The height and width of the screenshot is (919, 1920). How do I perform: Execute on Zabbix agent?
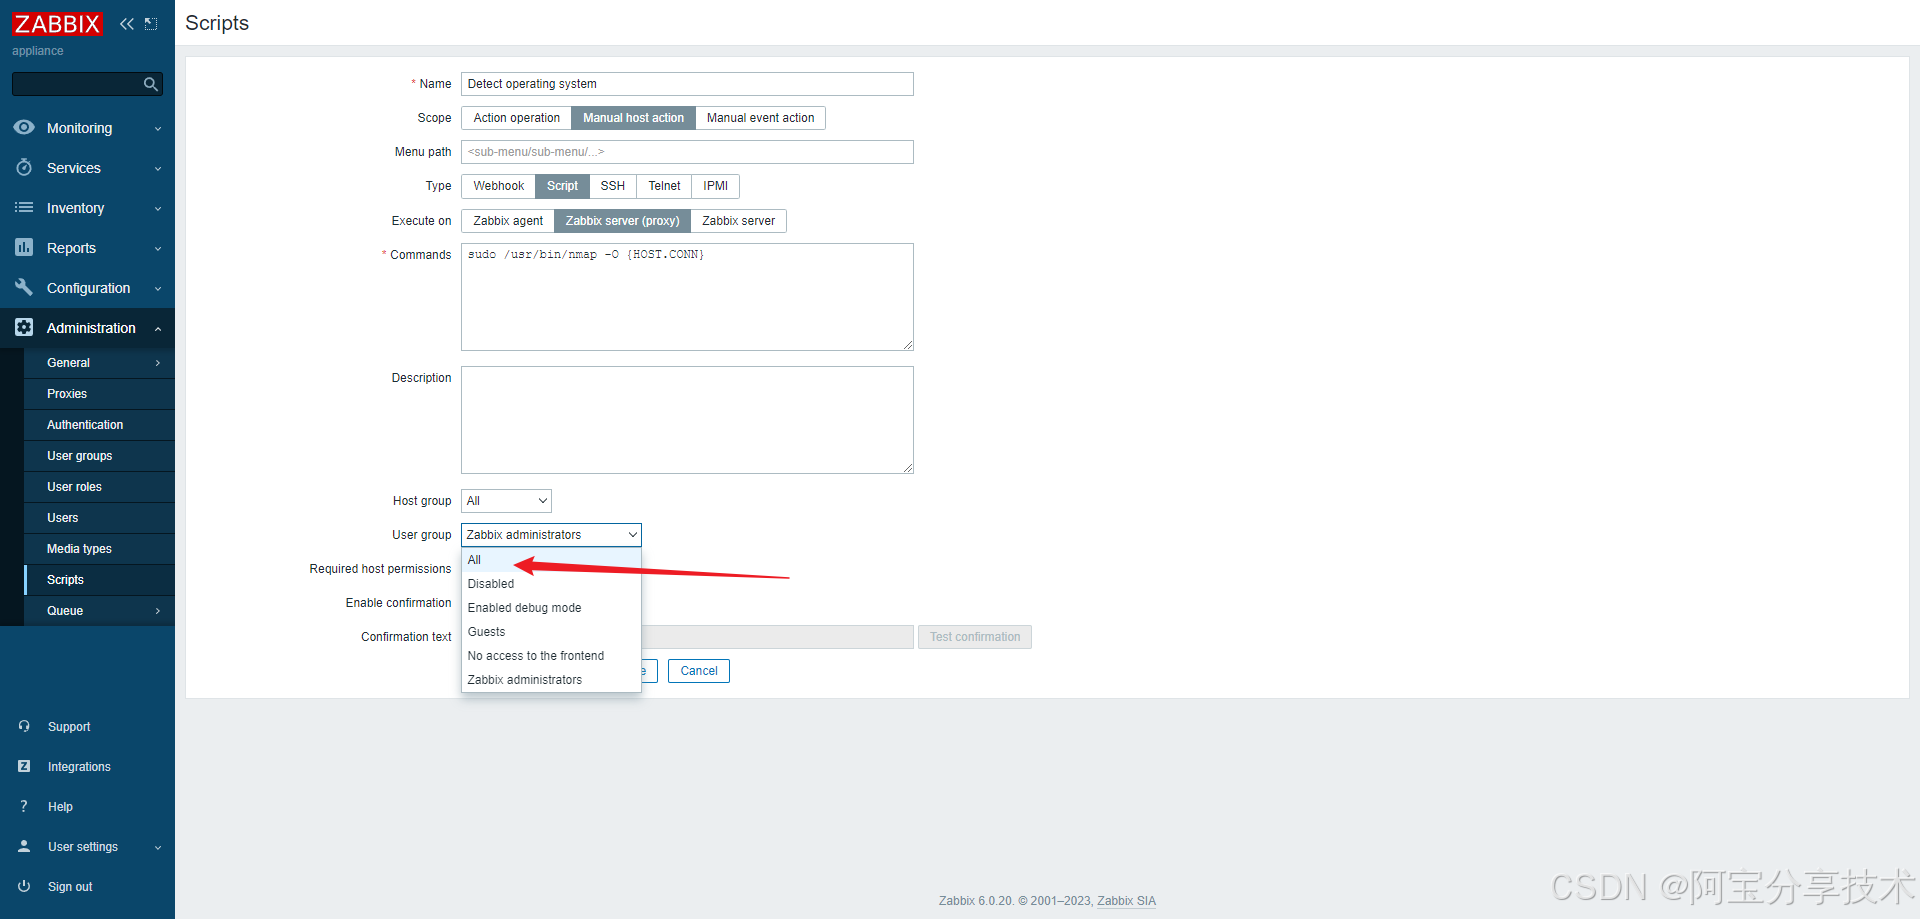508,221
